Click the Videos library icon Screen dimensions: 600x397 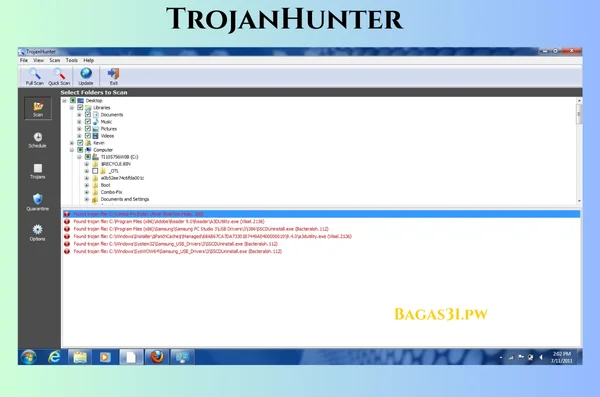click(x=96, y=136)
